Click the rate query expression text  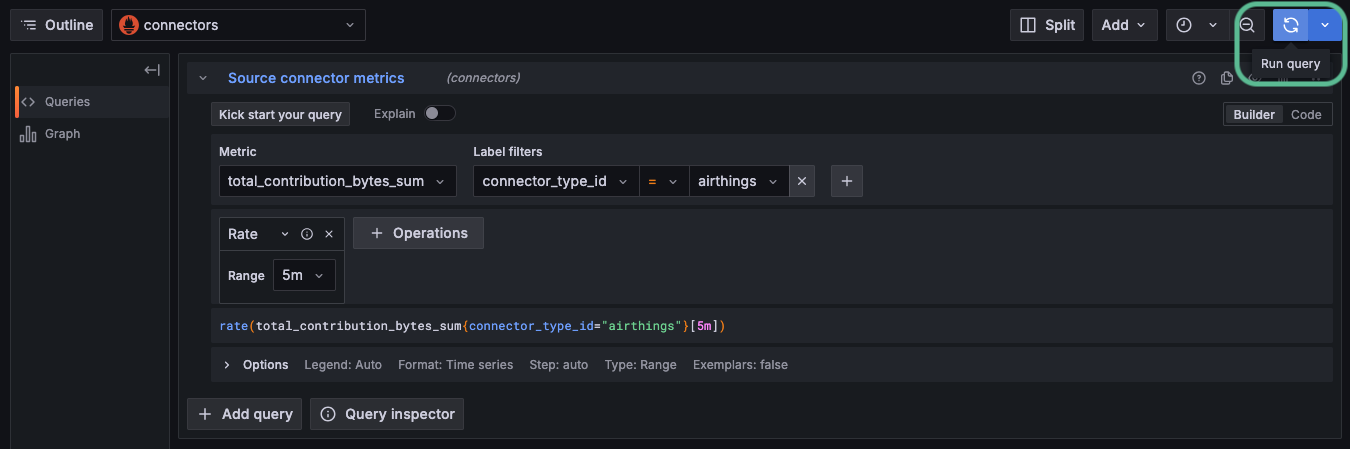pos(472,326)
